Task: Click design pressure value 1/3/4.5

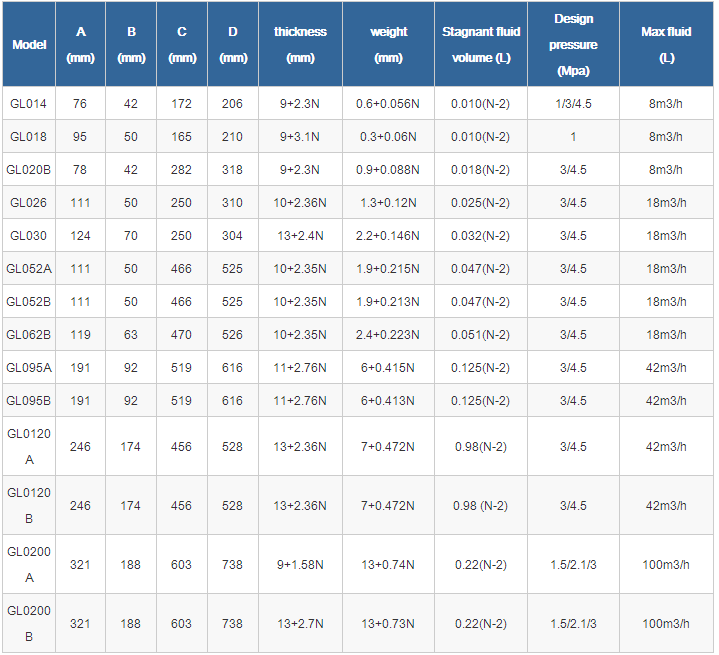Action: coord(573,104)
